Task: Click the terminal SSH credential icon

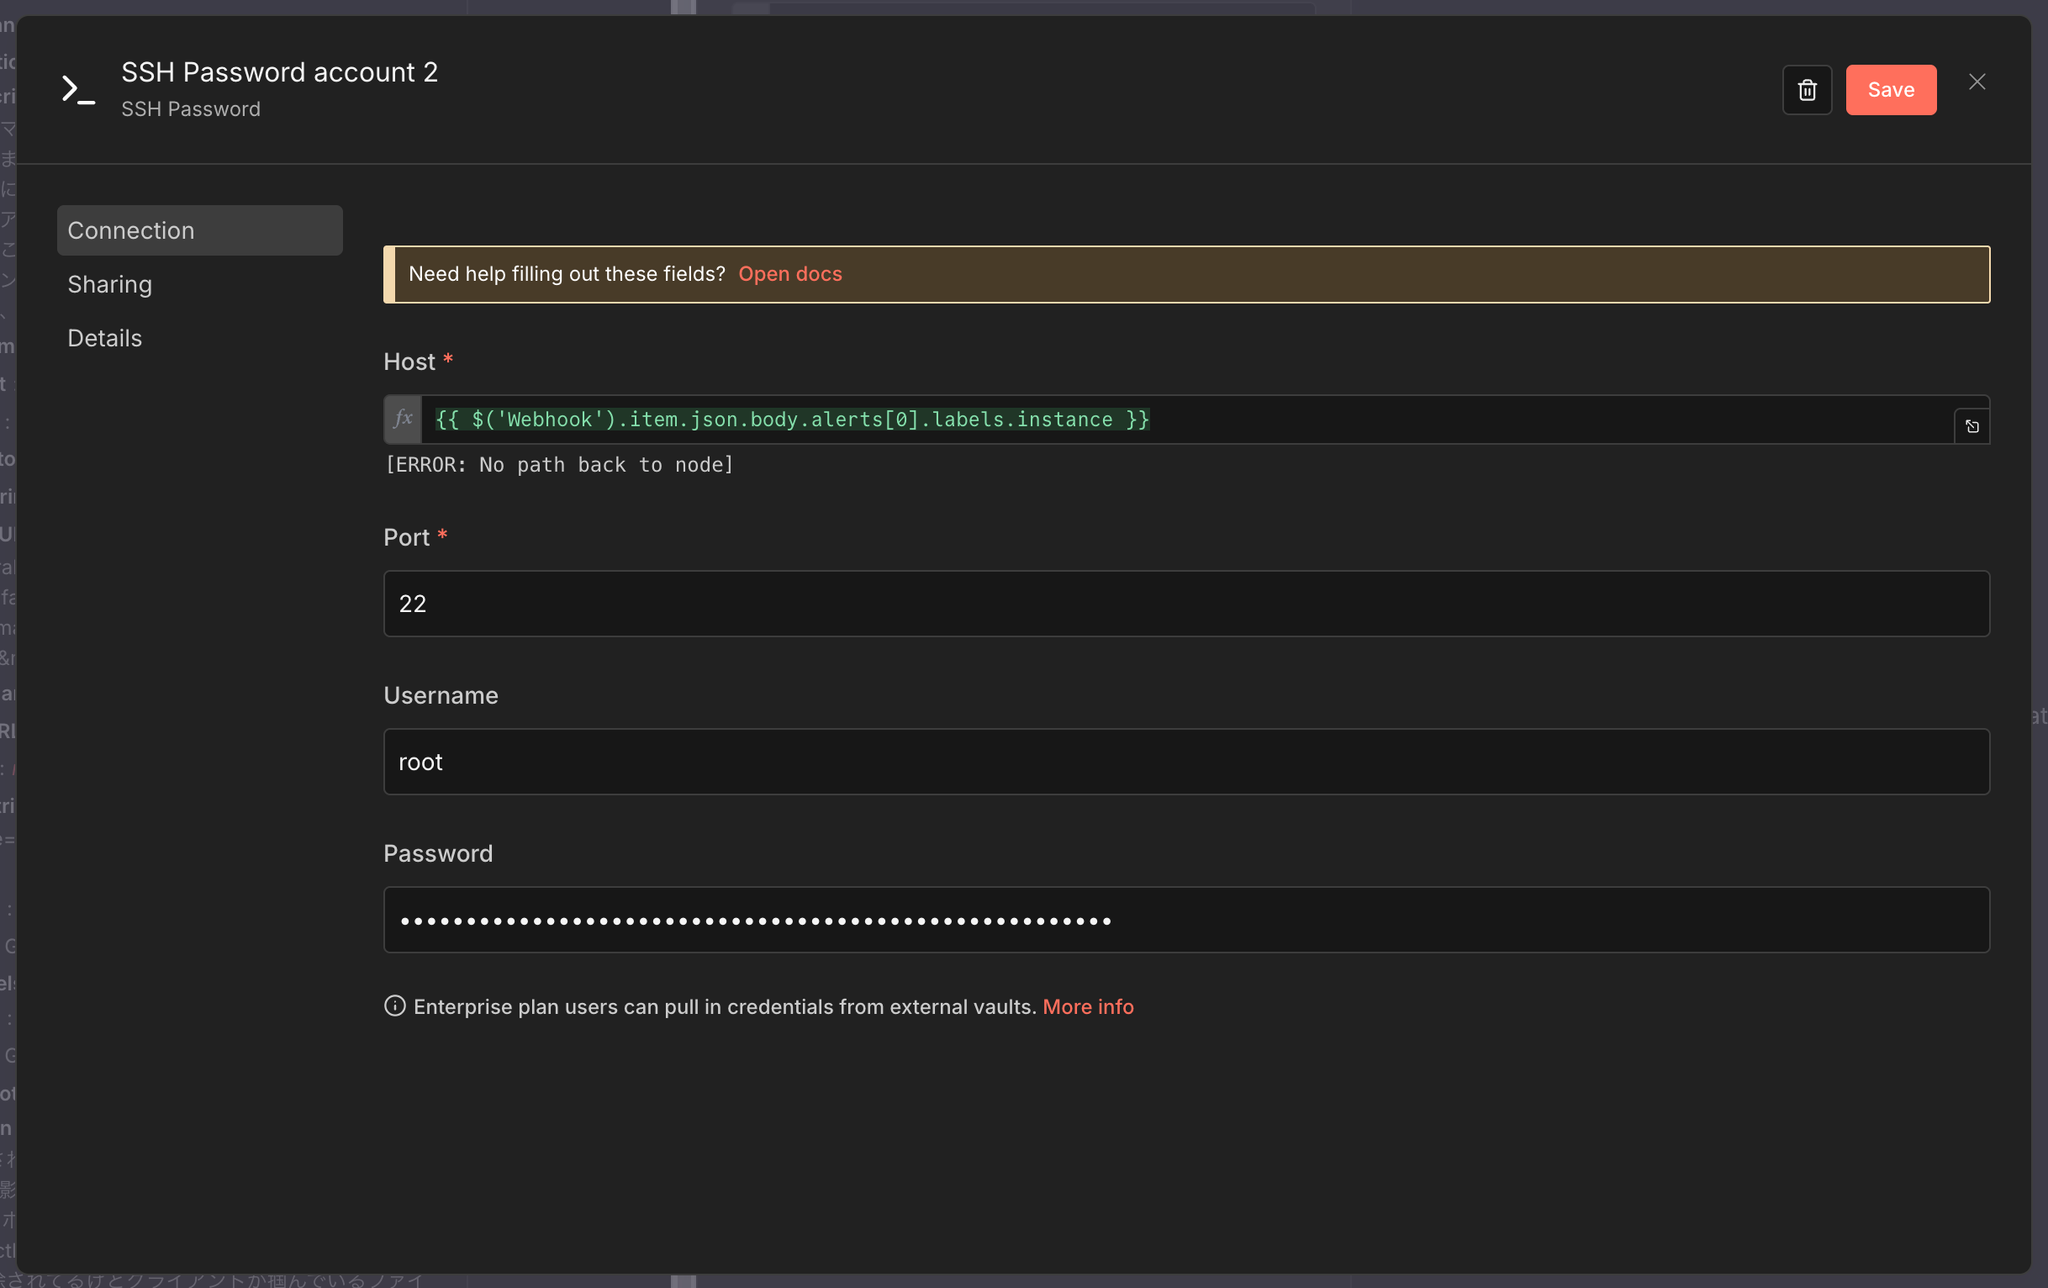Action: pos(78,90)
